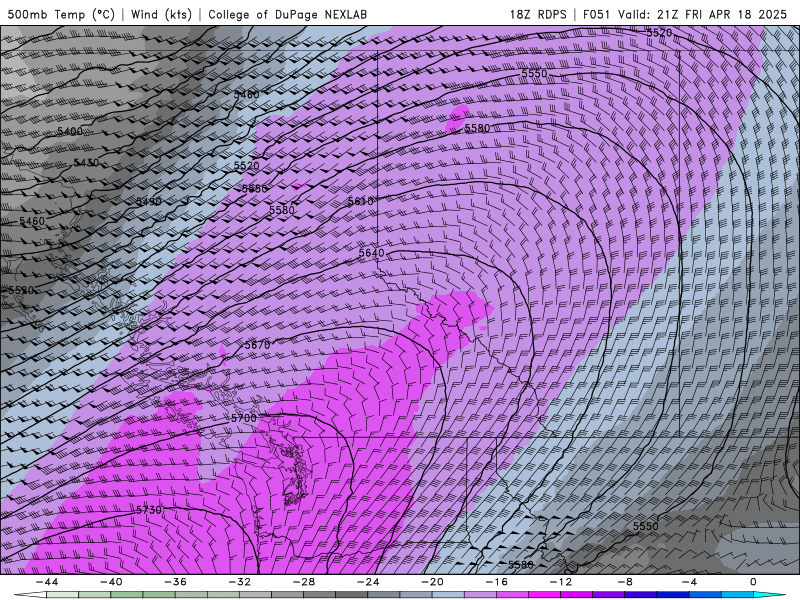
Task: Click the '18Z RDPS' model run label
Action: [x=538, y=14]
